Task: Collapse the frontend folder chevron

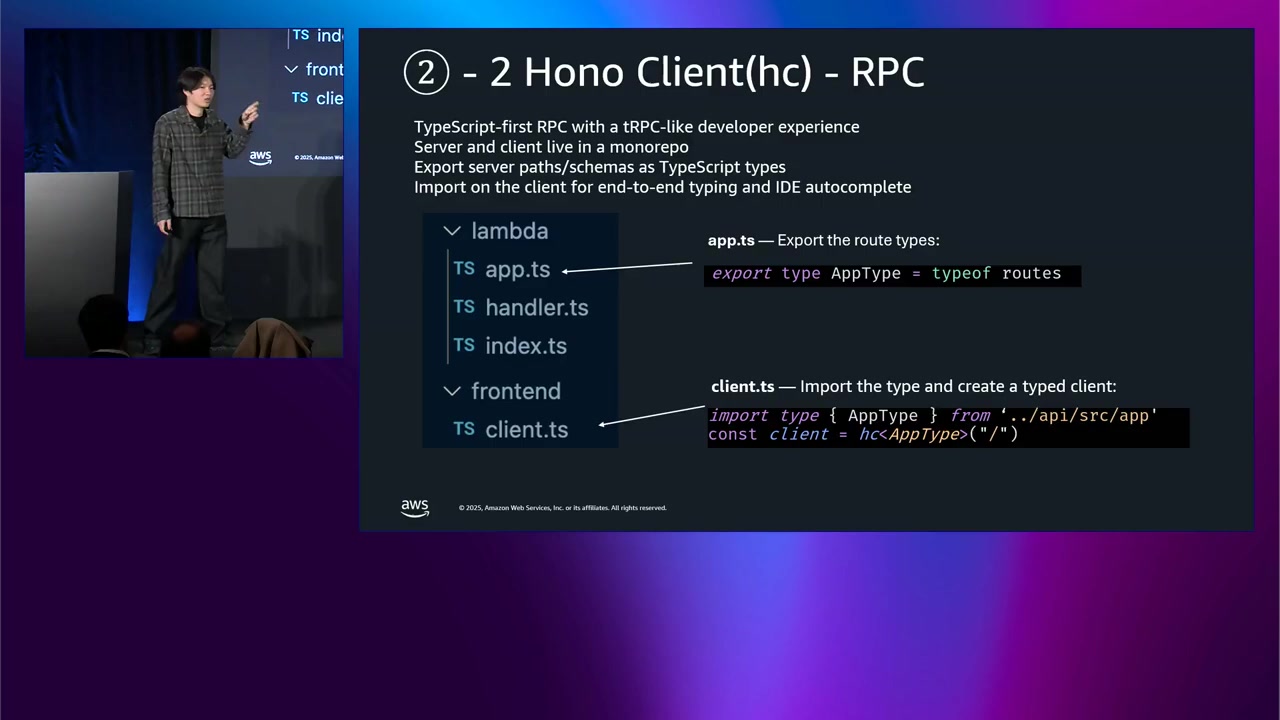Action: [452, 391]
